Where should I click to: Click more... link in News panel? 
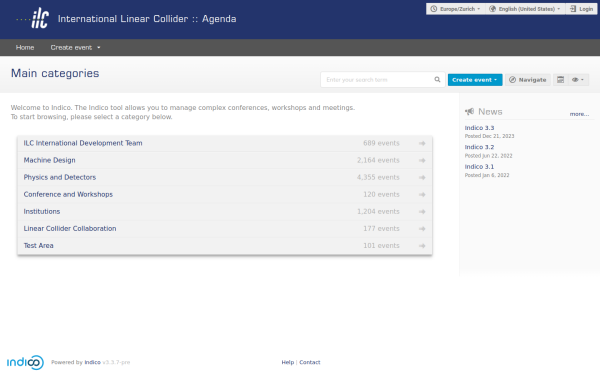[x=579, y=114]
